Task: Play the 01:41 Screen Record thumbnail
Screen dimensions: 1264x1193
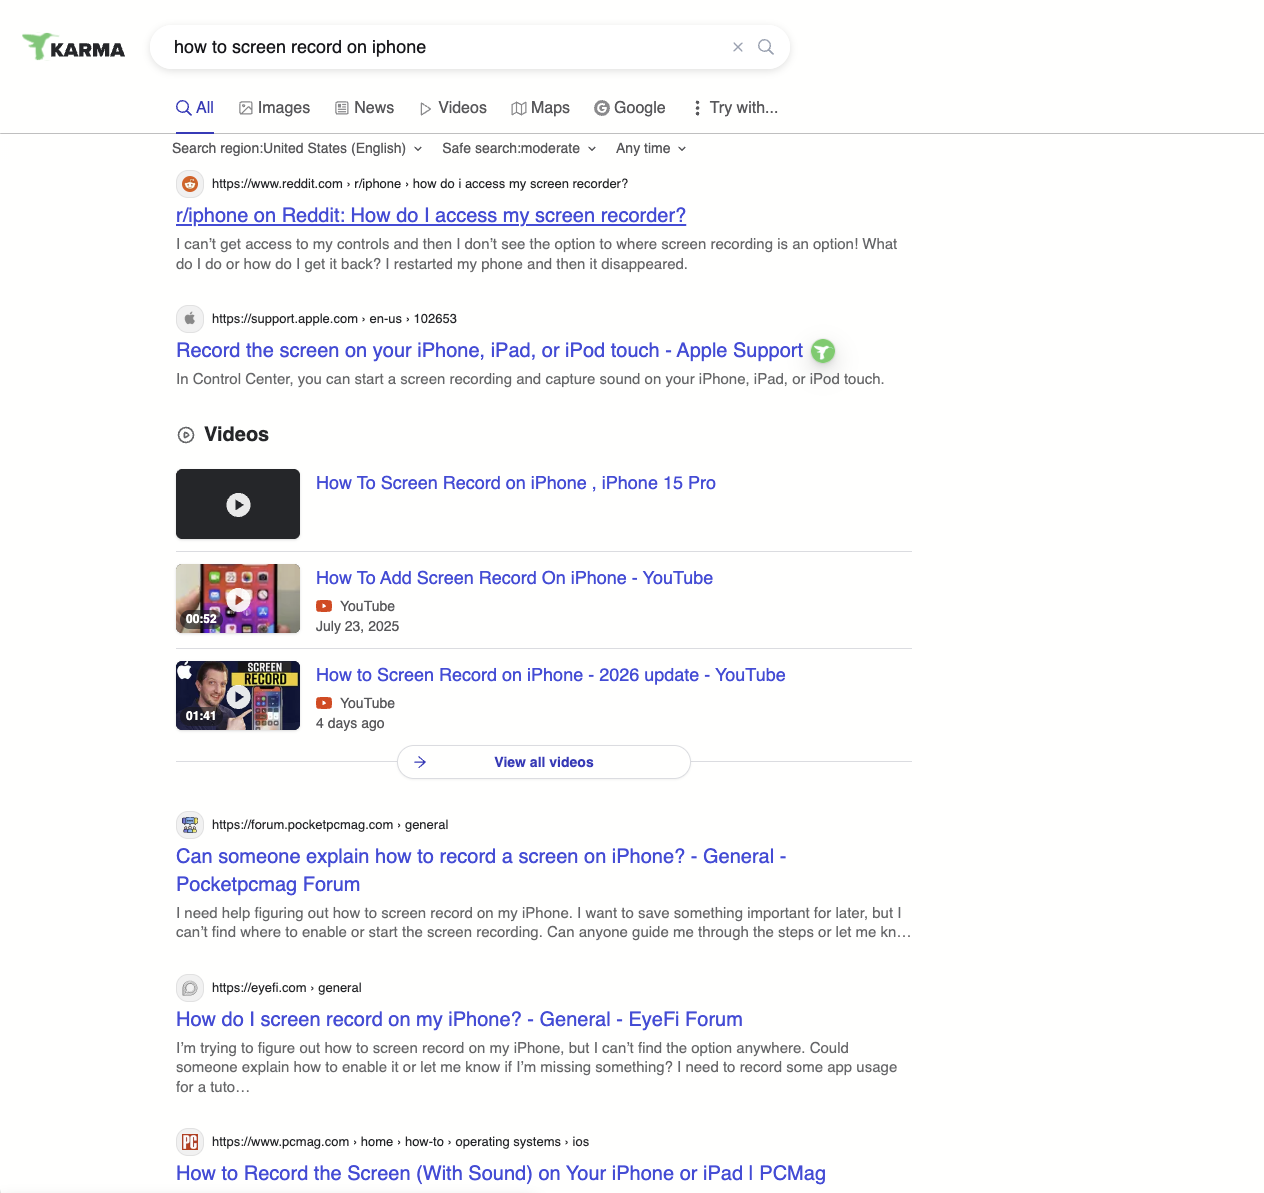Action: coord(238,696)
